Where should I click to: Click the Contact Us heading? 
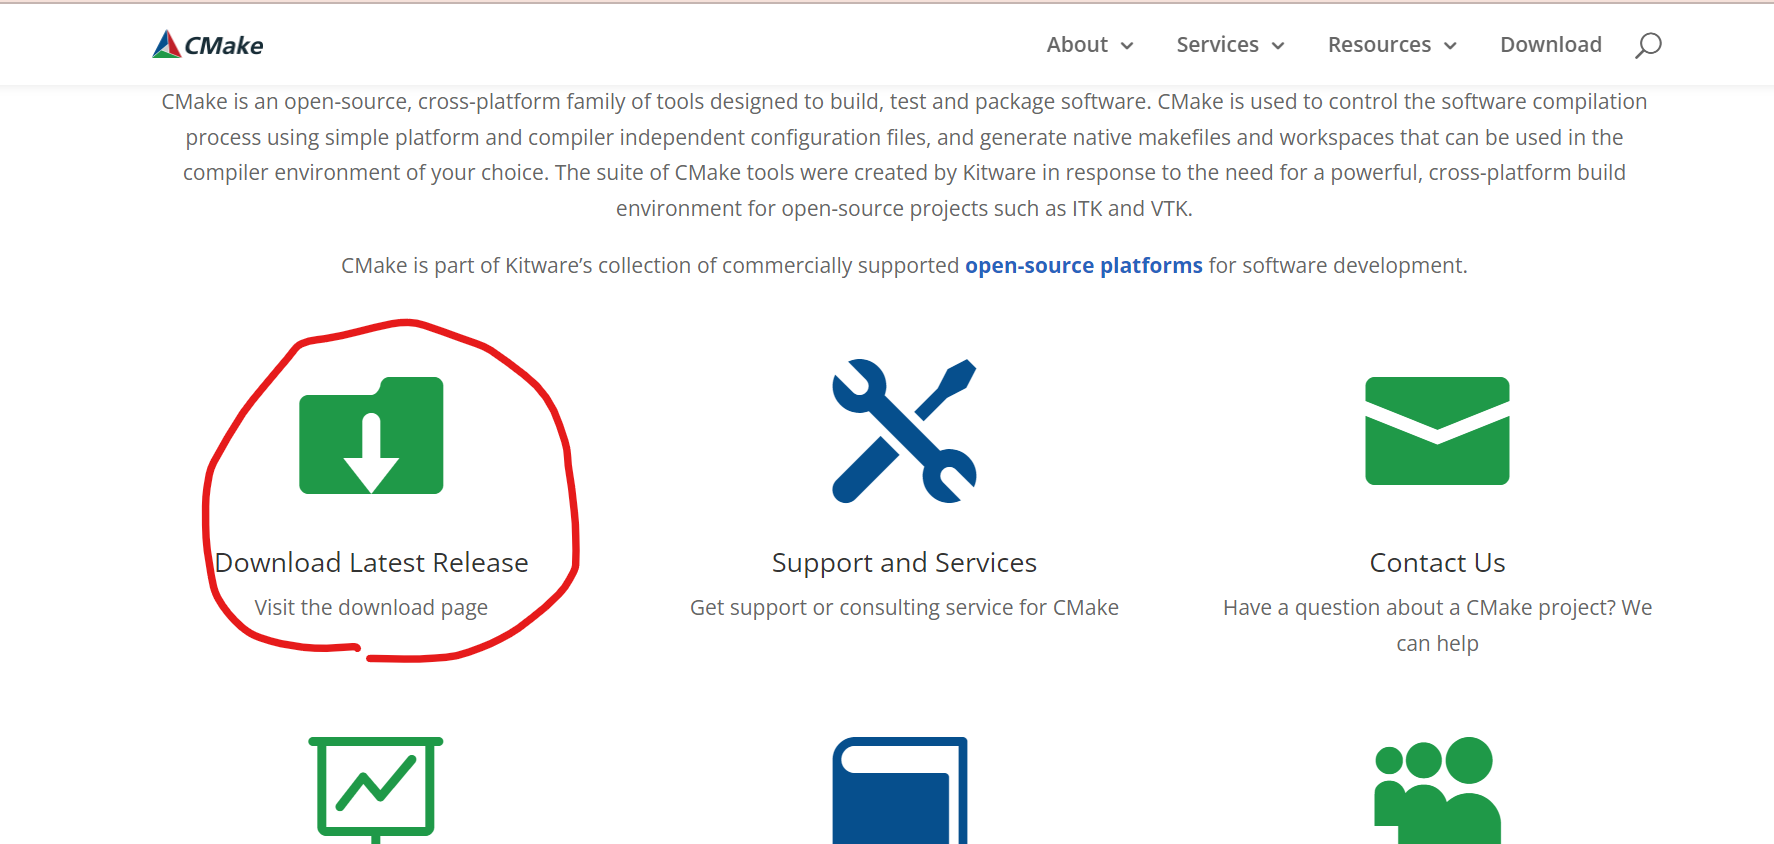(1437, 562)
